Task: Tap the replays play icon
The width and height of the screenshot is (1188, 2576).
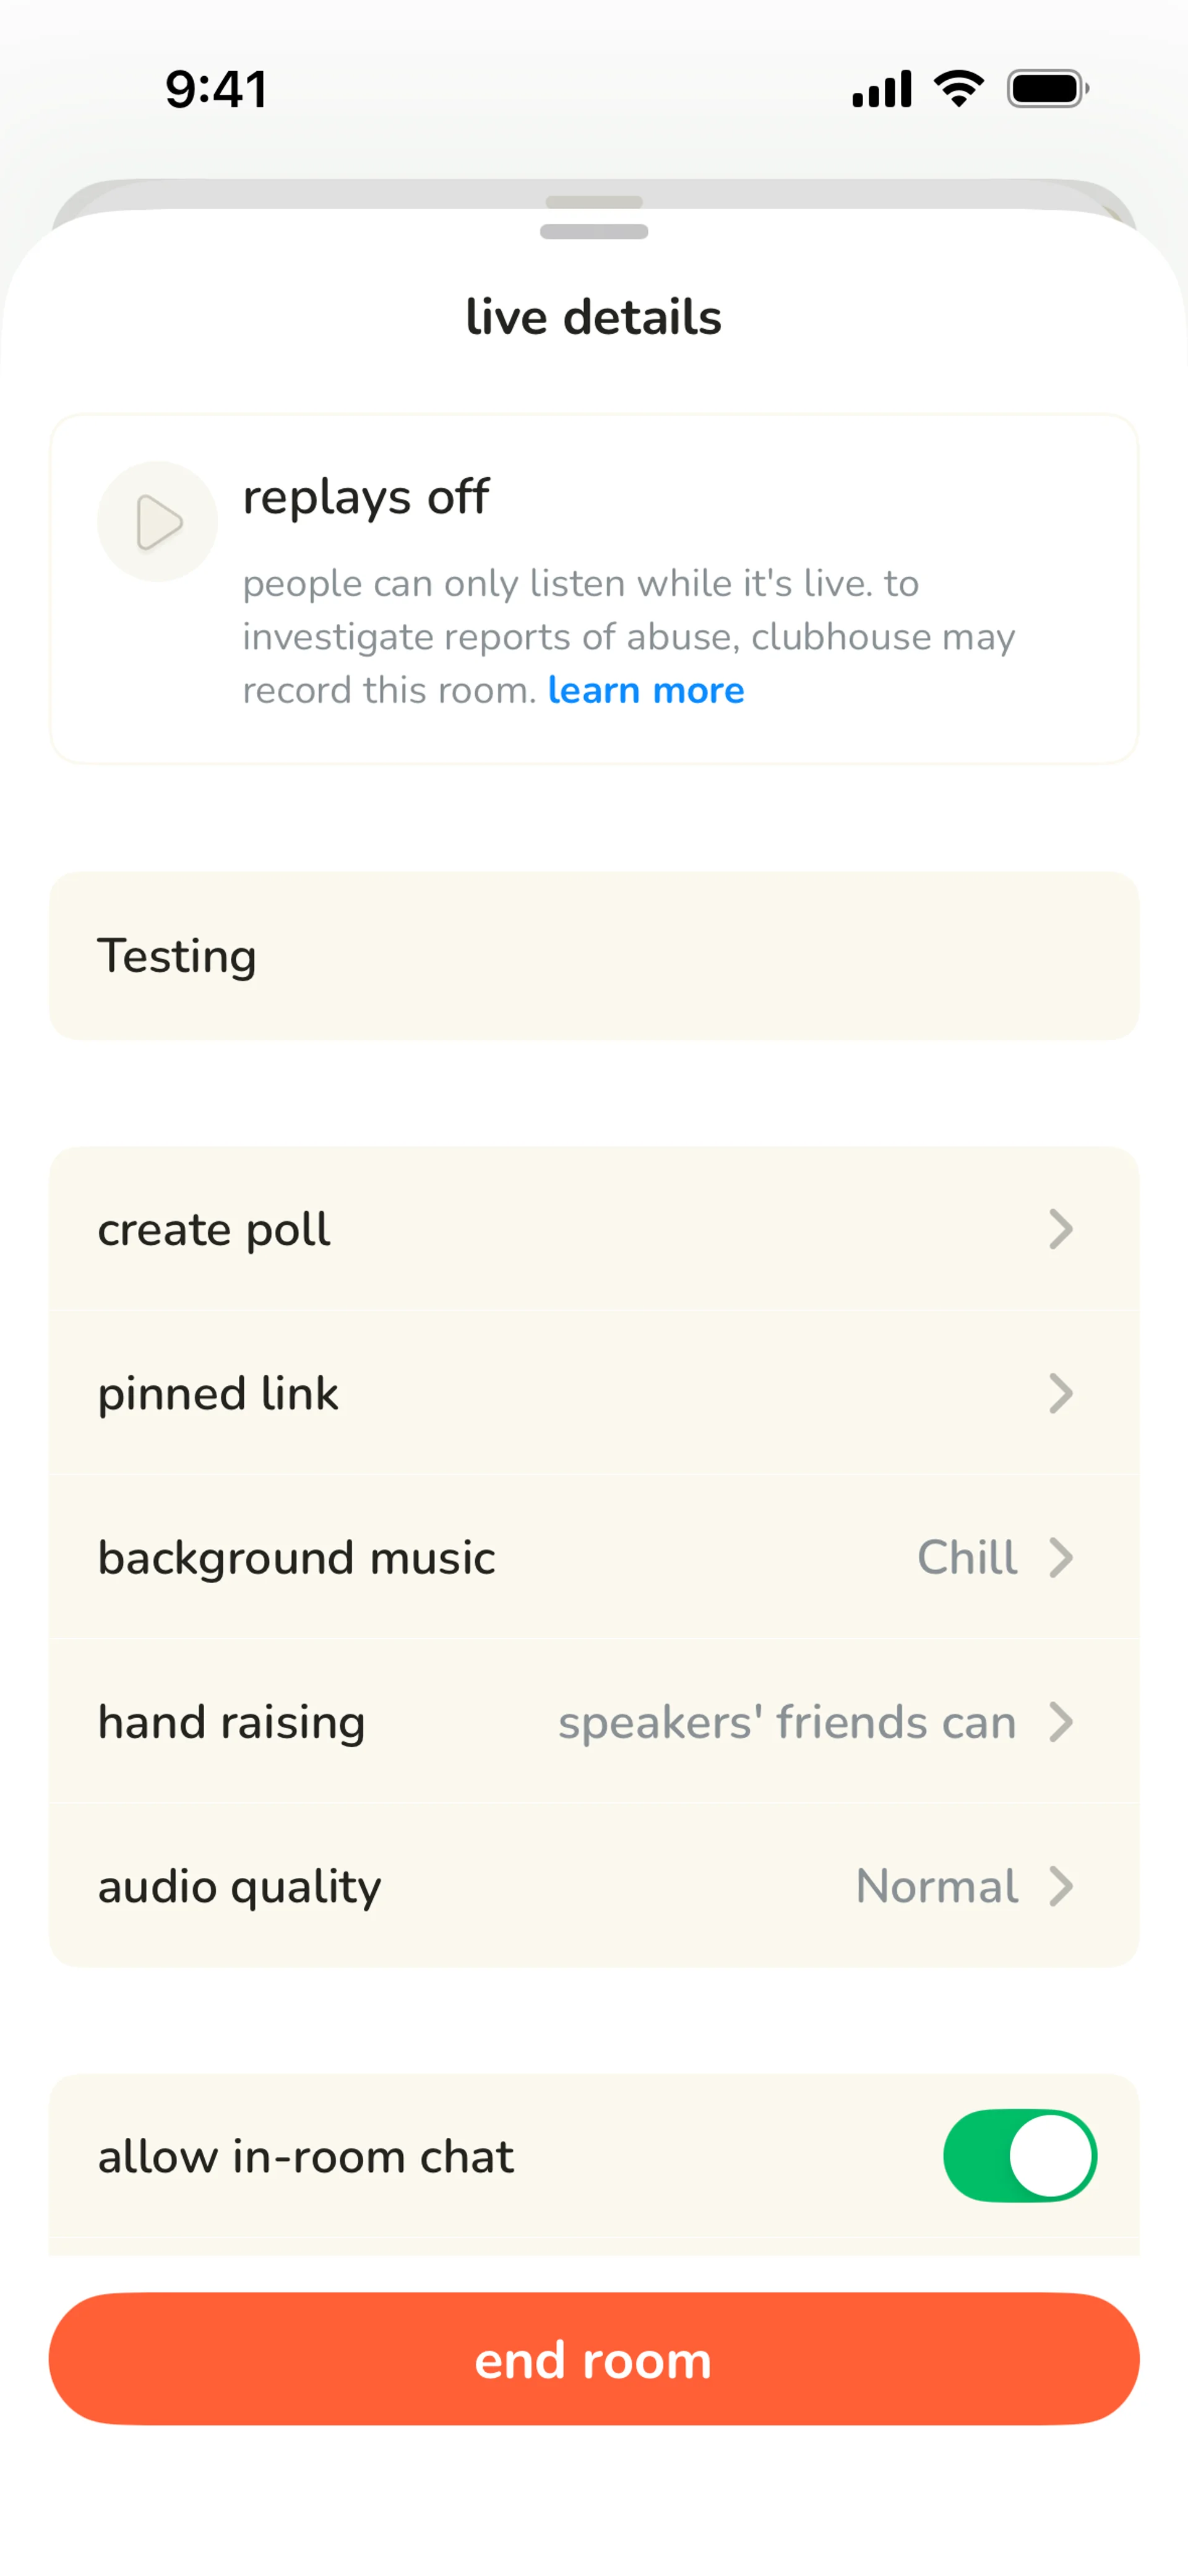Action: [x=157, y=521]
